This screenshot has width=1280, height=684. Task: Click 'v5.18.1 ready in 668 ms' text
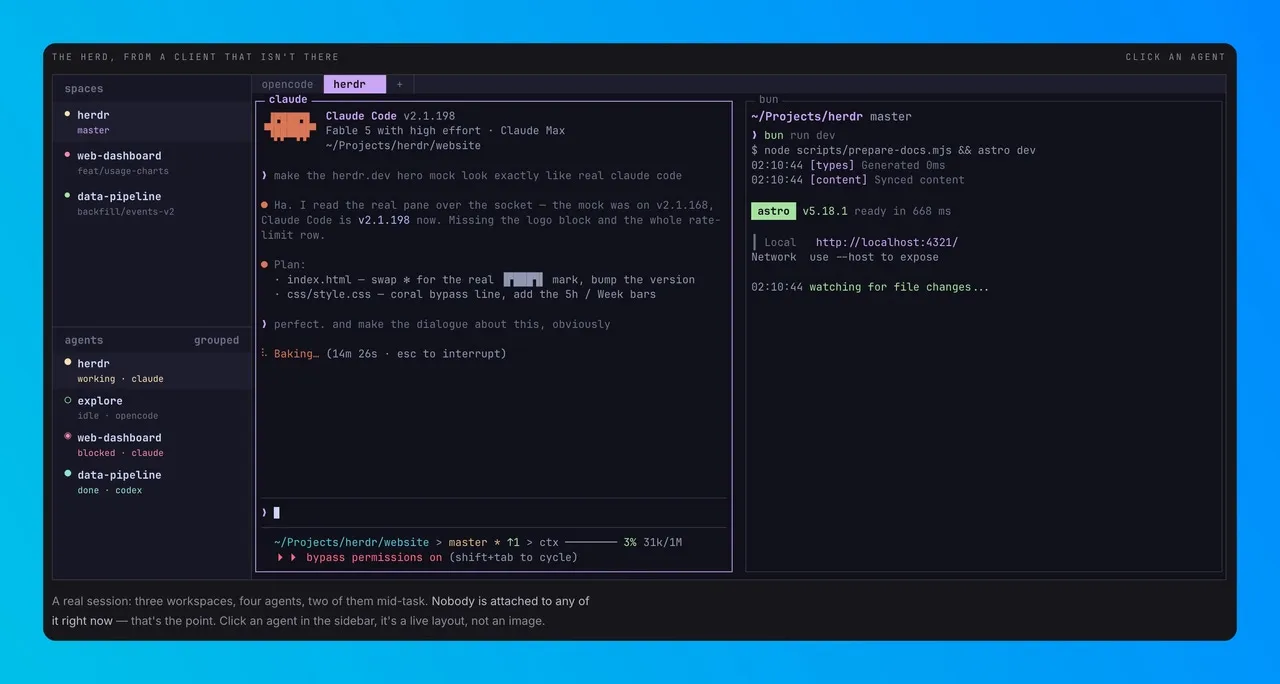[x=877, y=211]
